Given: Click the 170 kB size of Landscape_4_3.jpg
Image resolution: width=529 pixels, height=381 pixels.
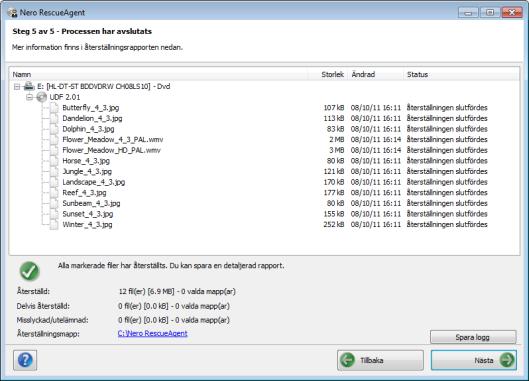Looking at the screenshot, I should tap(334, 182).
